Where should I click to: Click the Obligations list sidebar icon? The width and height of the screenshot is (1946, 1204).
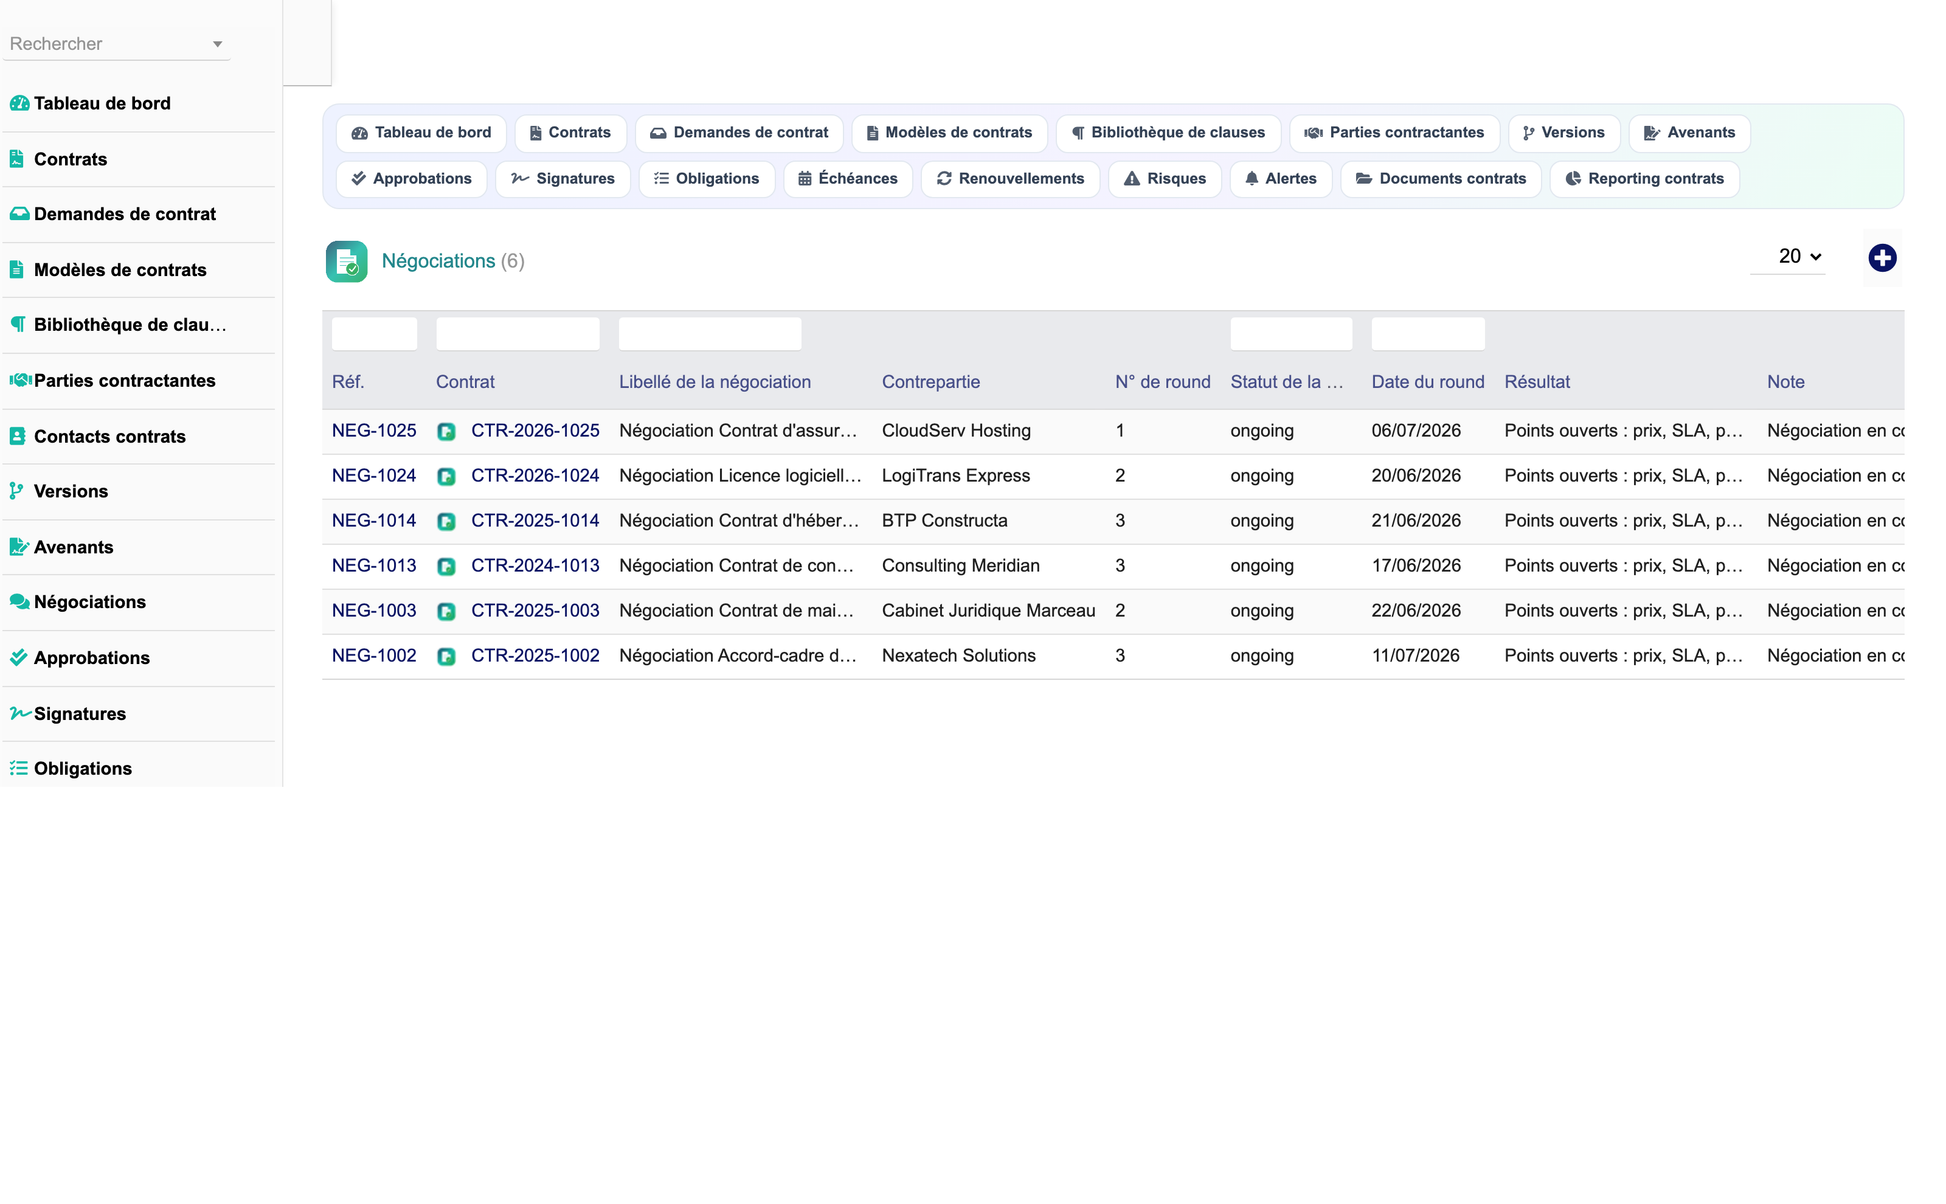(x=18, y=768)
